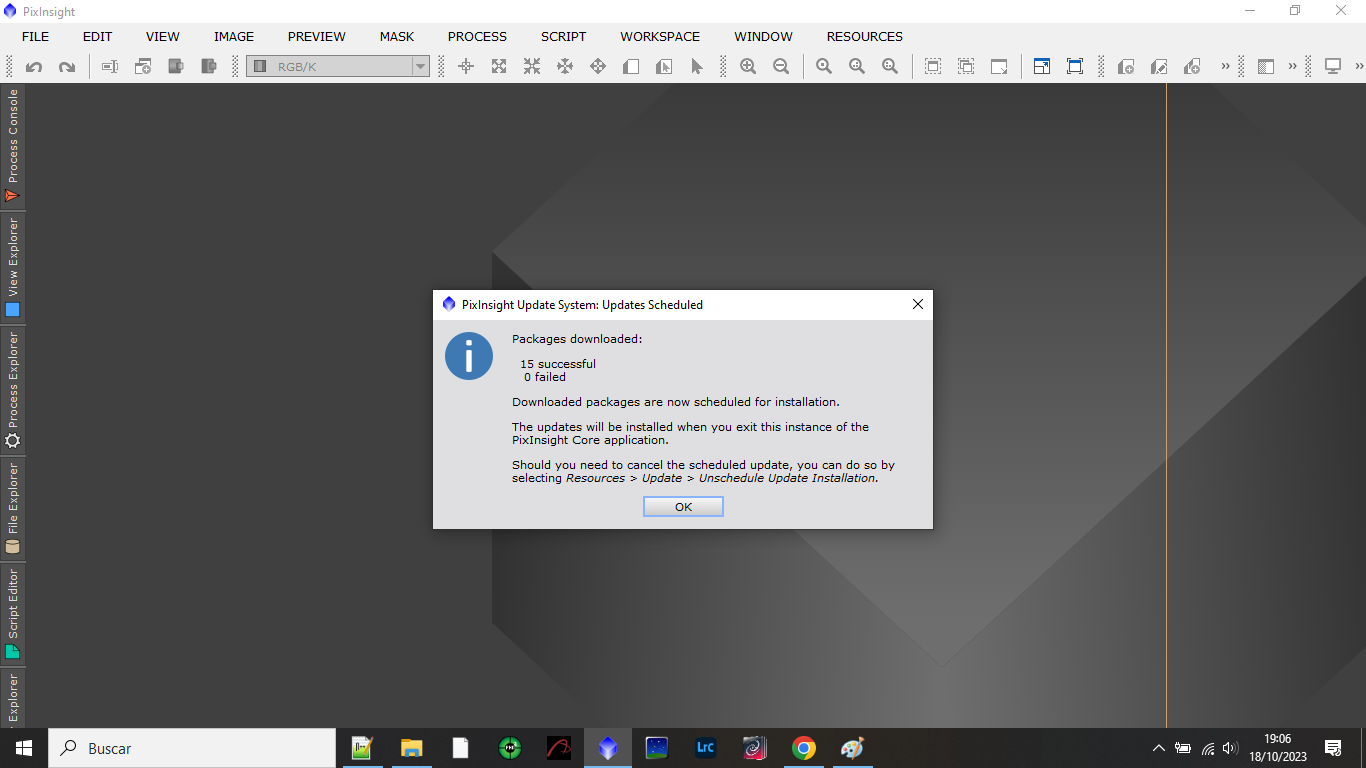Screen dimensions: 1366x768
Task: Open the MASK menu
Action: tap(397, 37)
